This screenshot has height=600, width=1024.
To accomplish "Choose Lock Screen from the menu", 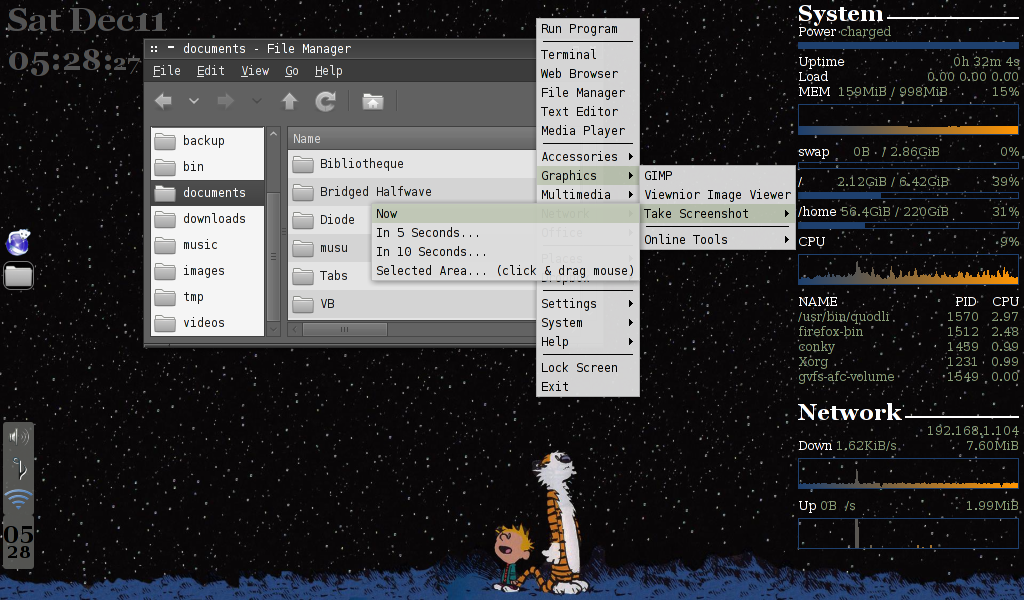I will coord(587,368).
